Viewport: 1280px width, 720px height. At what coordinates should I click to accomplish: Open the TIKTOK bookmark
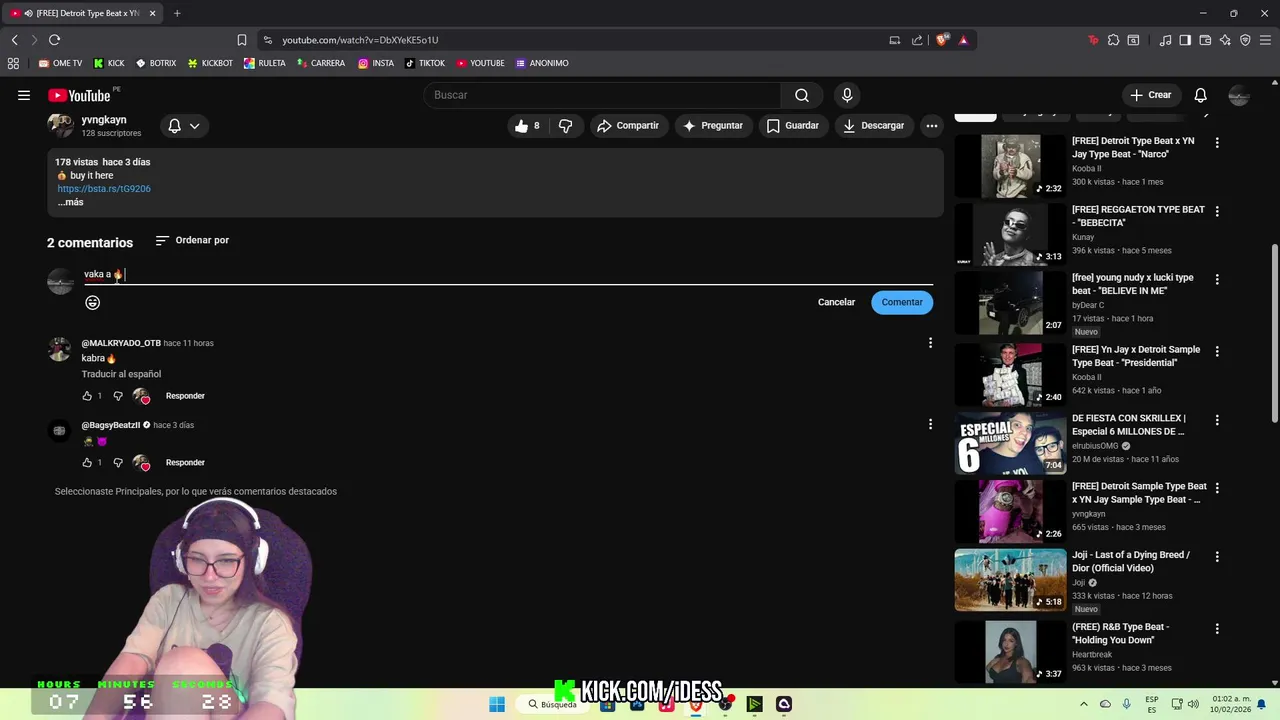click(x=425, y=63)
